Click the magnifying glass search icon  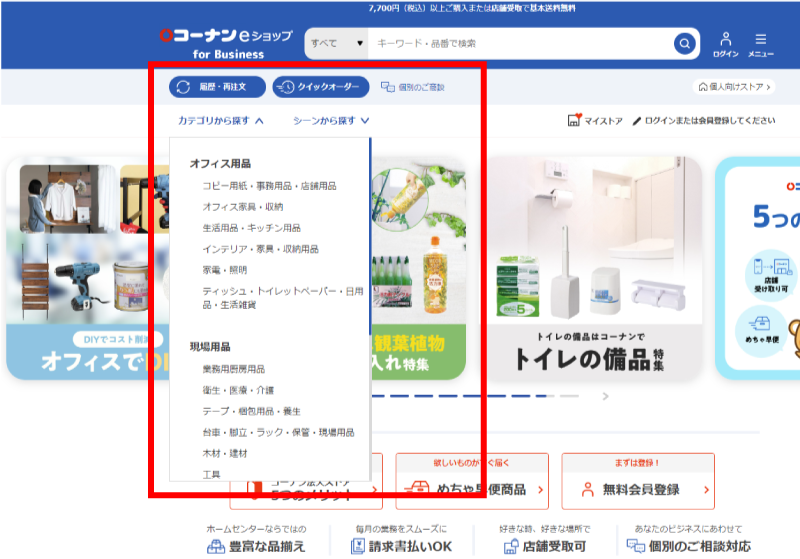(684, 43)
